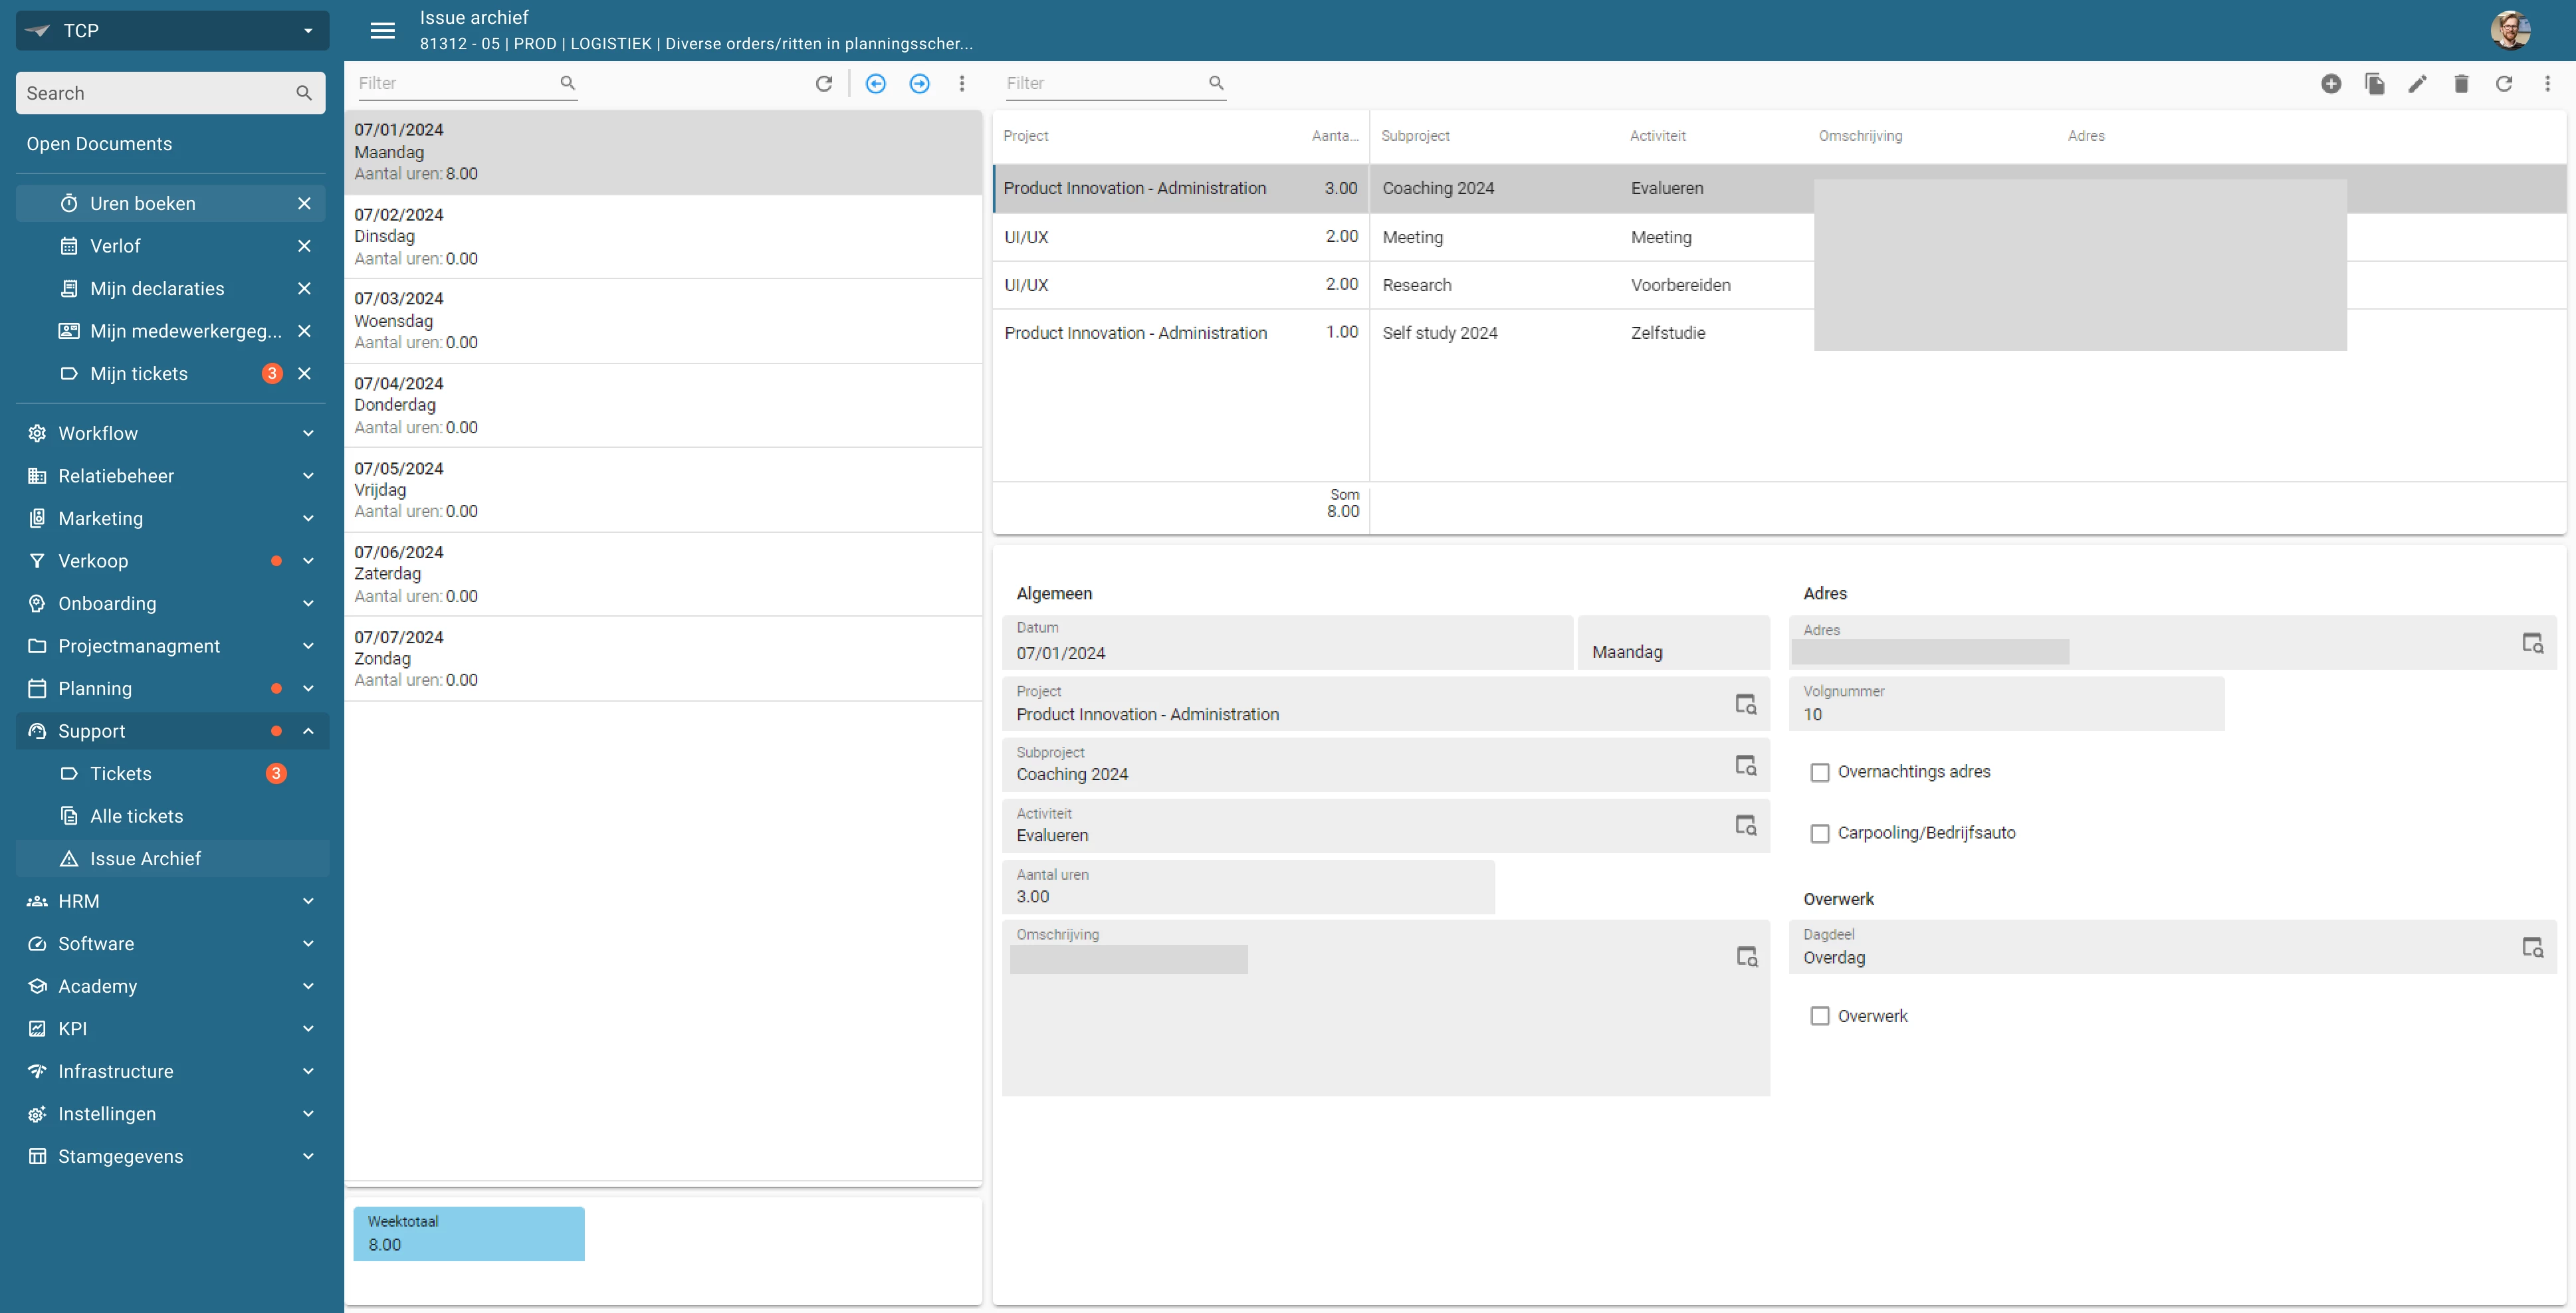
Task: Open Dagdeel lookup icon
Action: tap(2533, 947)
